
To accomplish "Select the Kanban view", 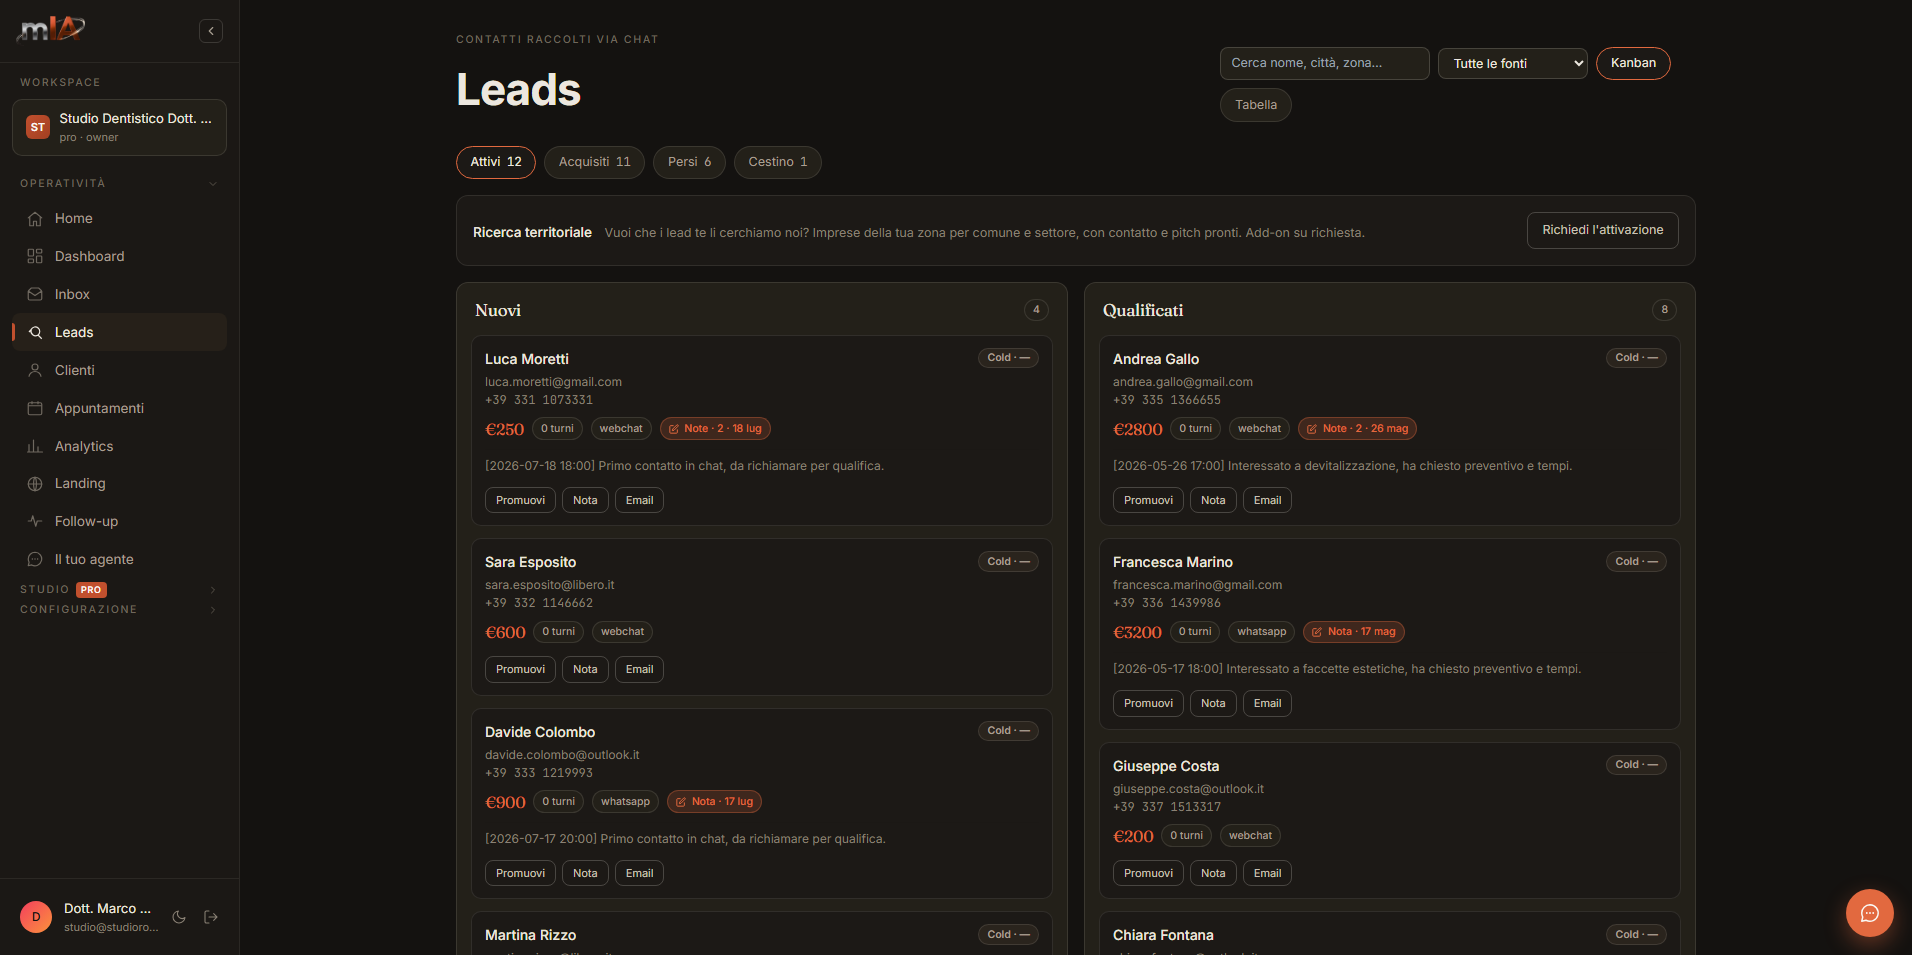I will [1633, 63].
